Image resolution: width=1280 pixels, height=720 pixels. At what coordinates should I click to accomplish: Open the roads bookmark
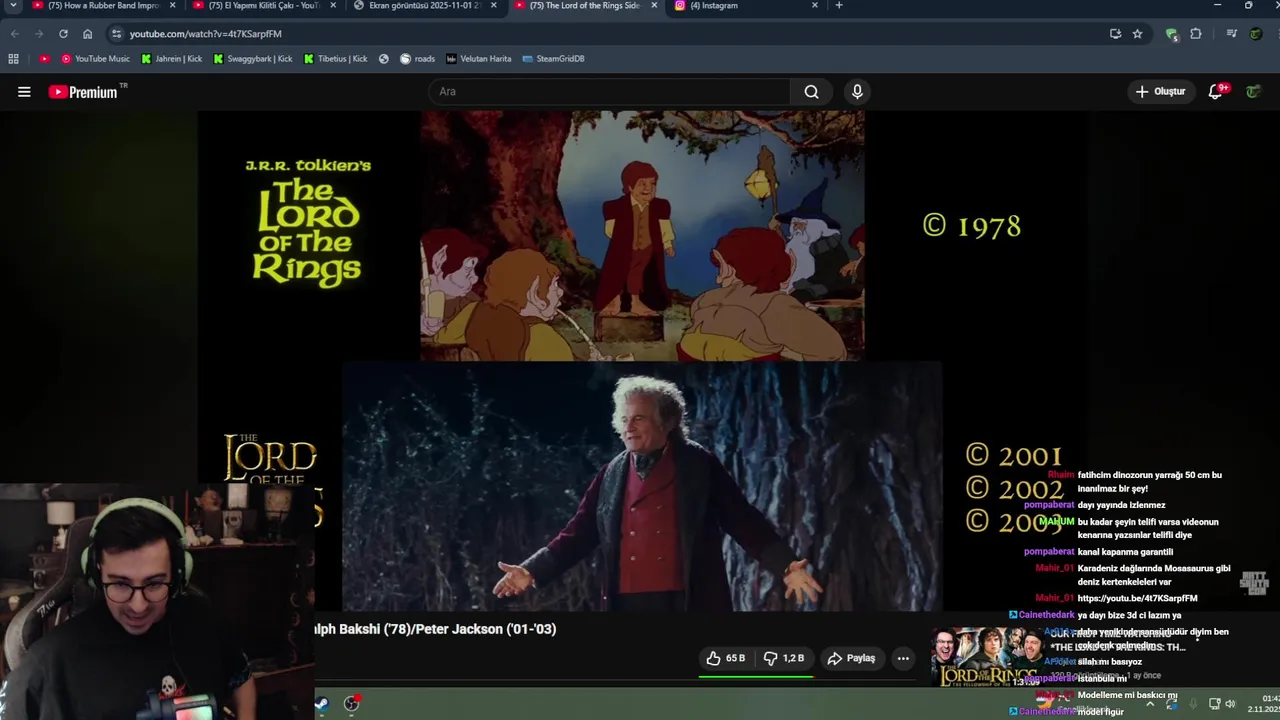tap(418, 59)
